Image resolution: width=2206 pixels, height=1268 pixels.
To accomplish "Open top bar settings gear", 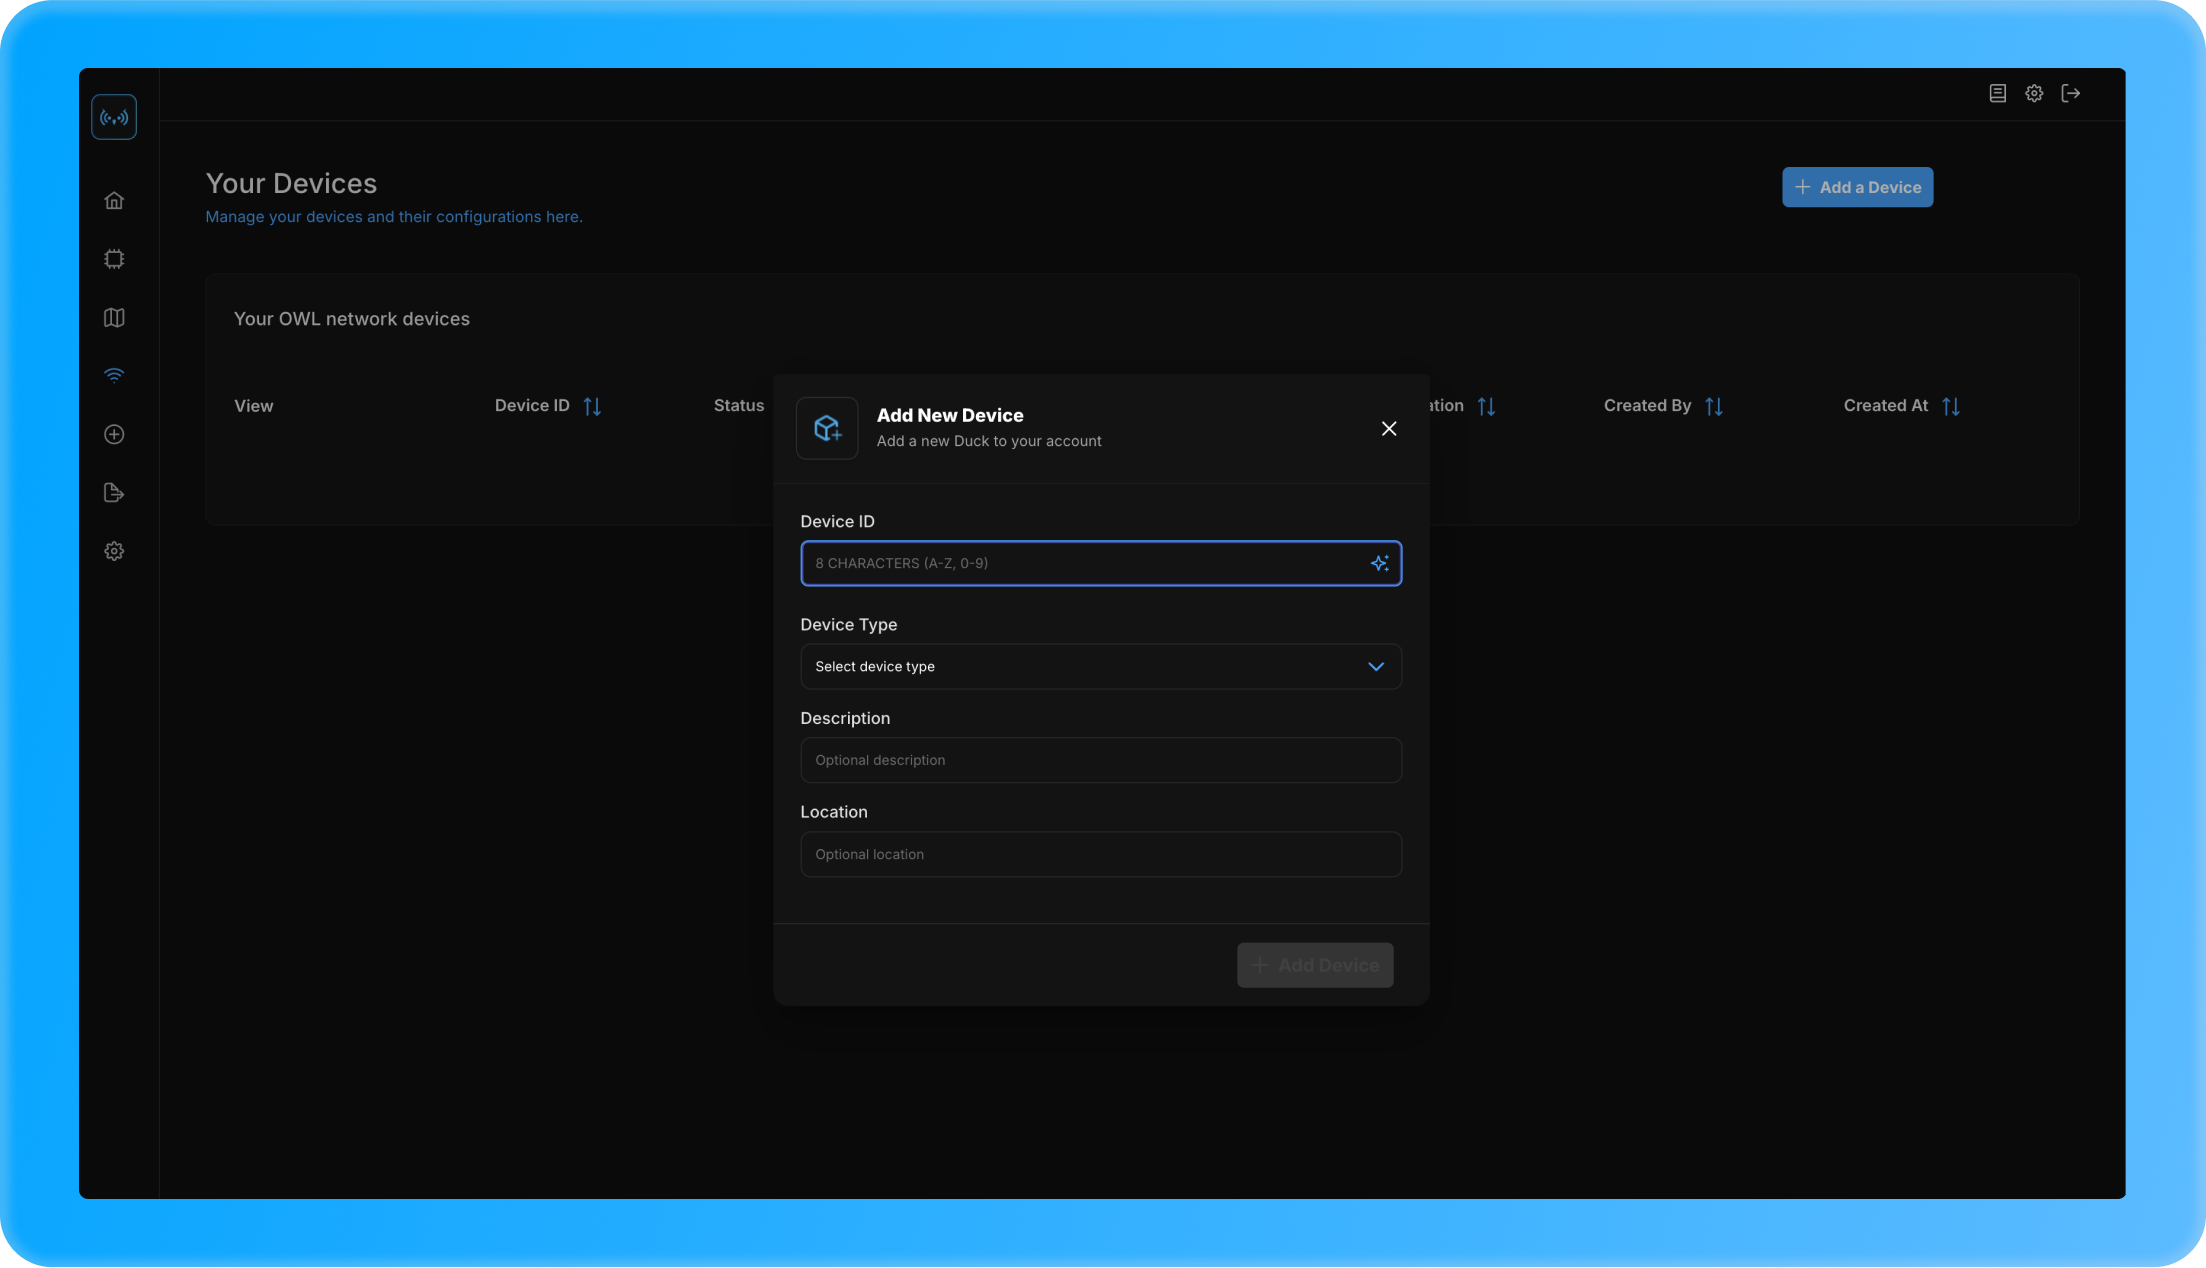I will pyautogui.click(x=2034, y=93).
